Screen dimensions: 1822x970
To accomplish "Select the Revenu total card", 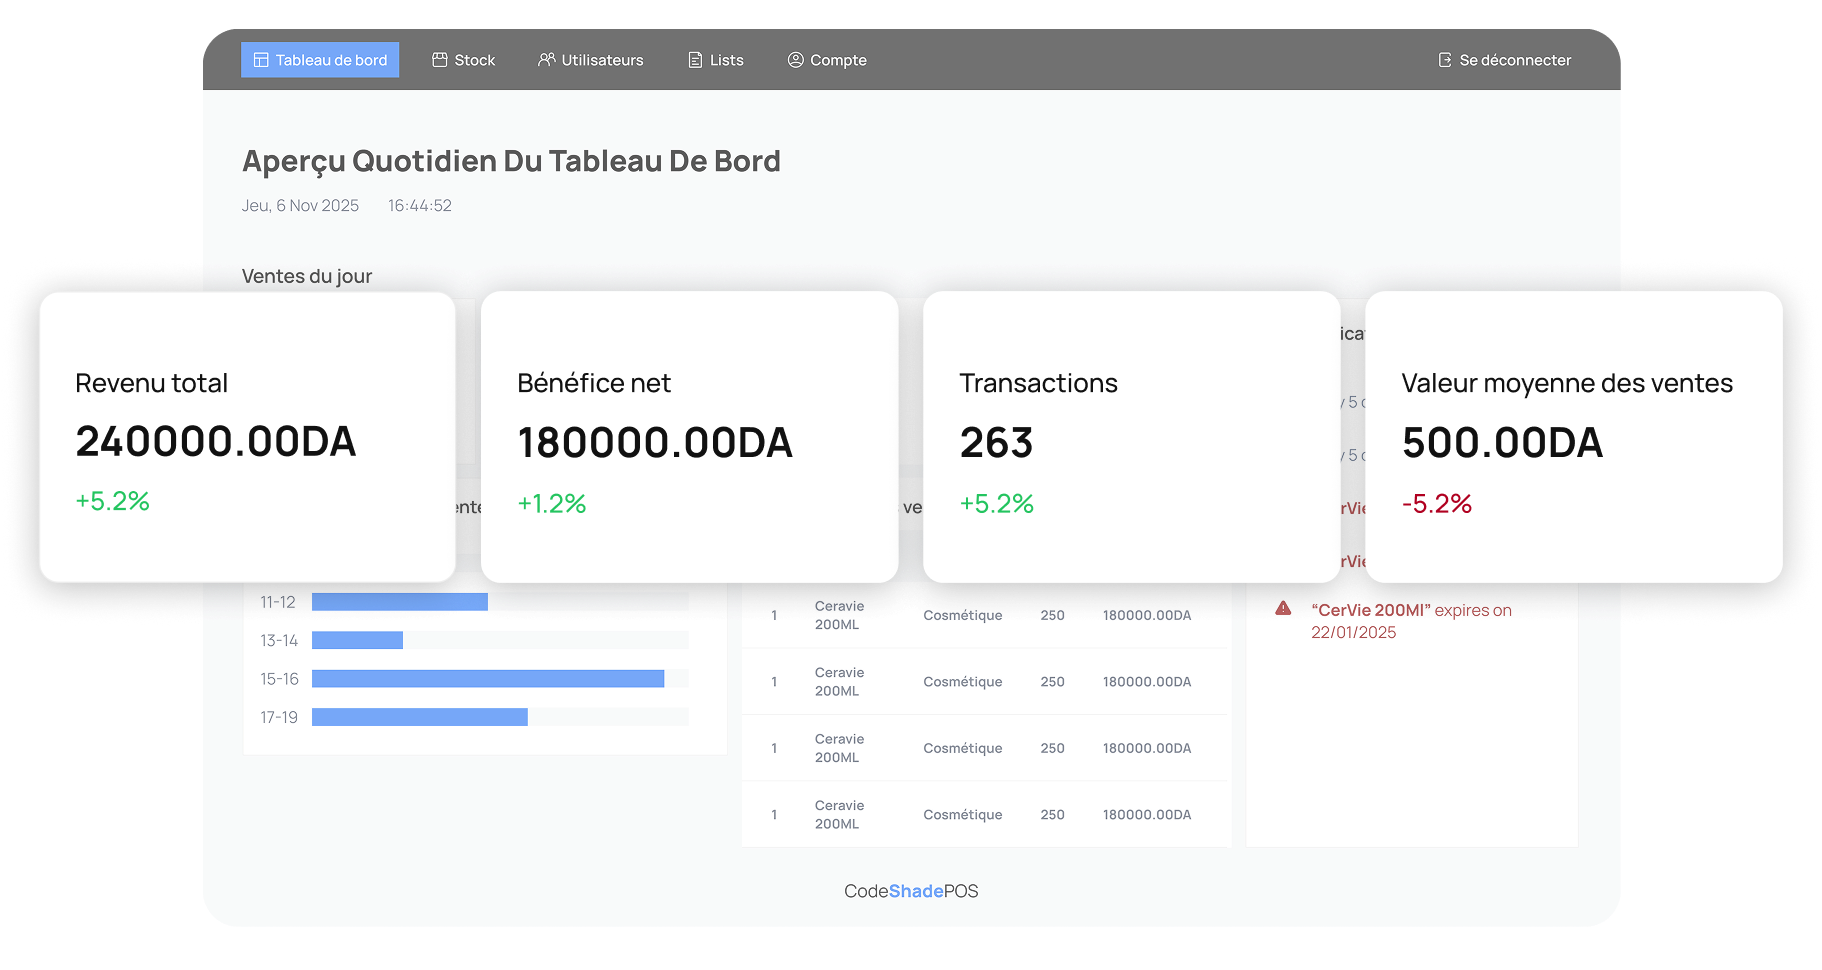I will pos(247,437).
